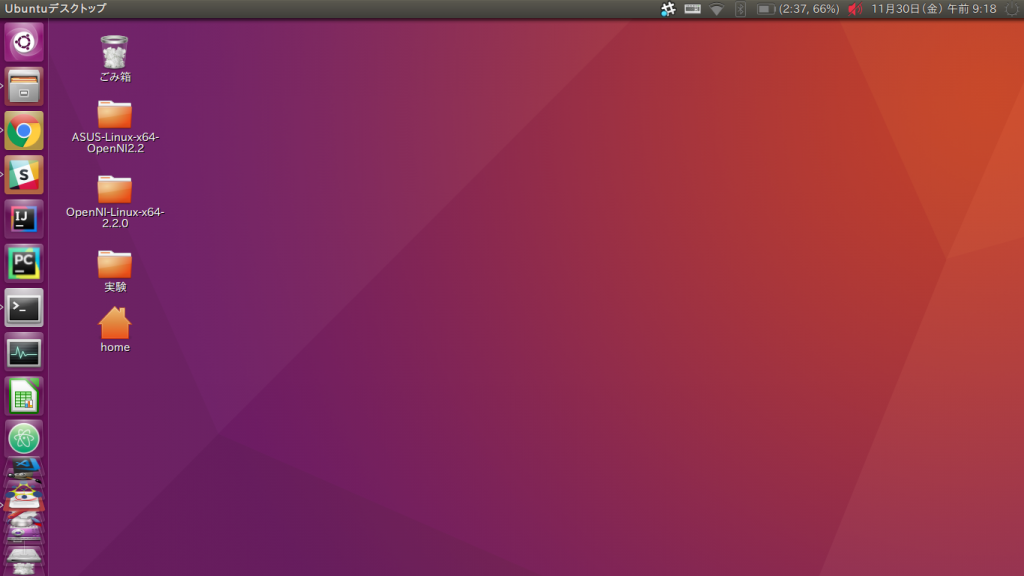Screen dimensions: 1024x576
Task: Click the date and time 午前 9:18
Action: 934,9
